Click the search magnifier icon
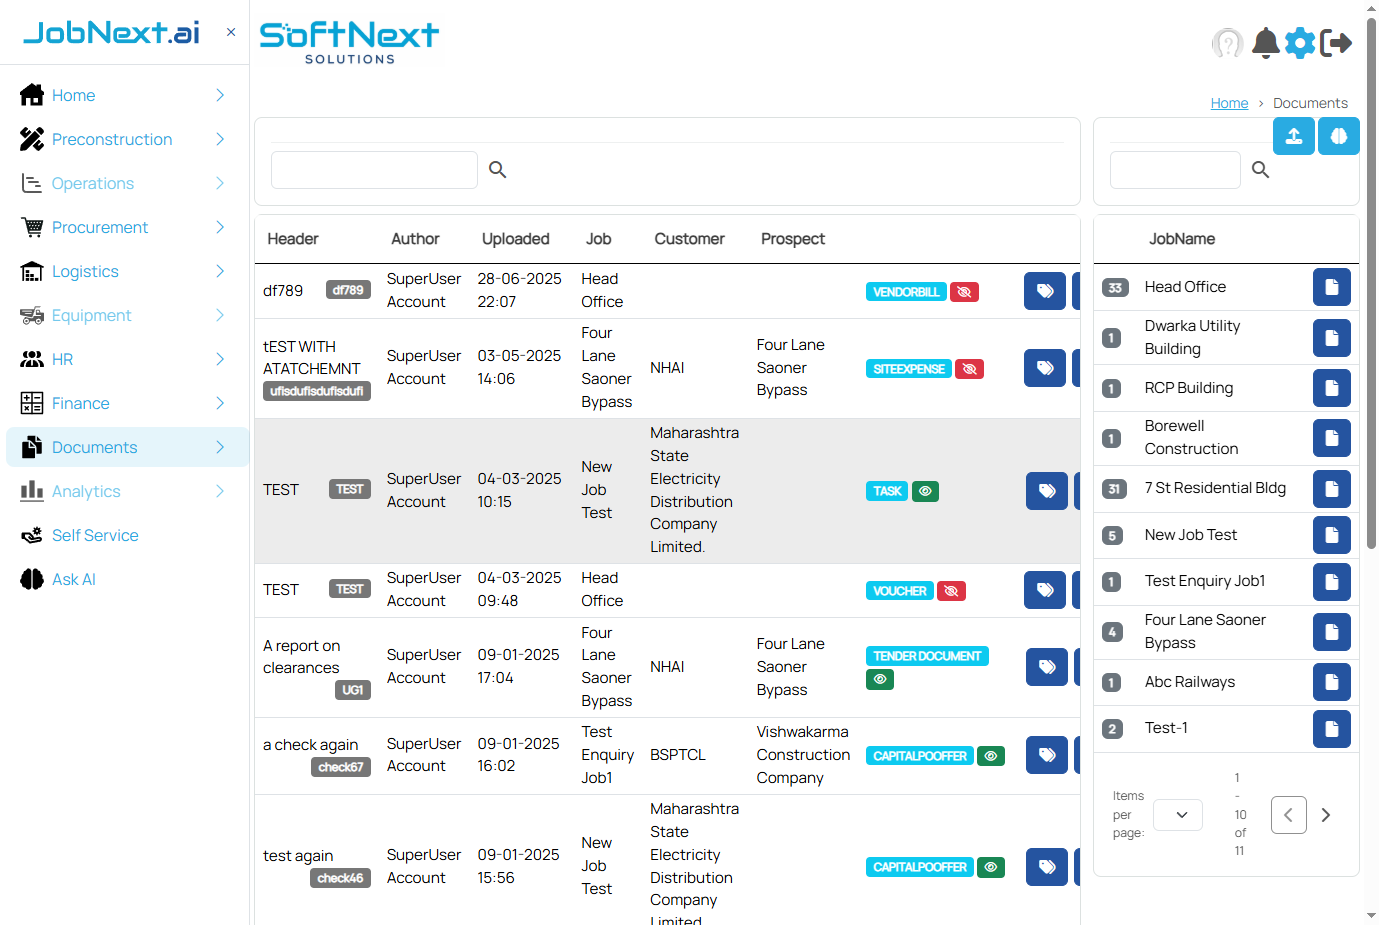 497,170
